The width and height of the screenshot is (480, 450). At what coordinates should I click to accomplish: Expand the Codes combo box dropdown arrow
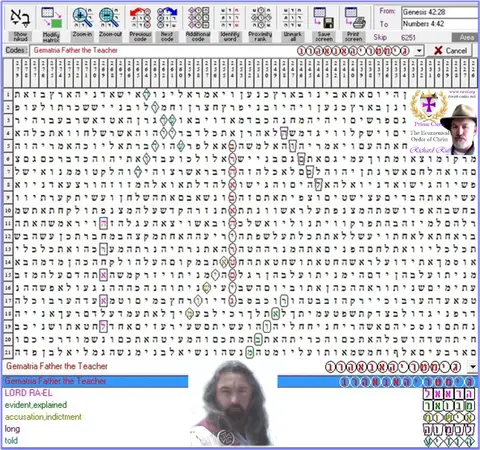pyautogui.click(x=419, y=51)
